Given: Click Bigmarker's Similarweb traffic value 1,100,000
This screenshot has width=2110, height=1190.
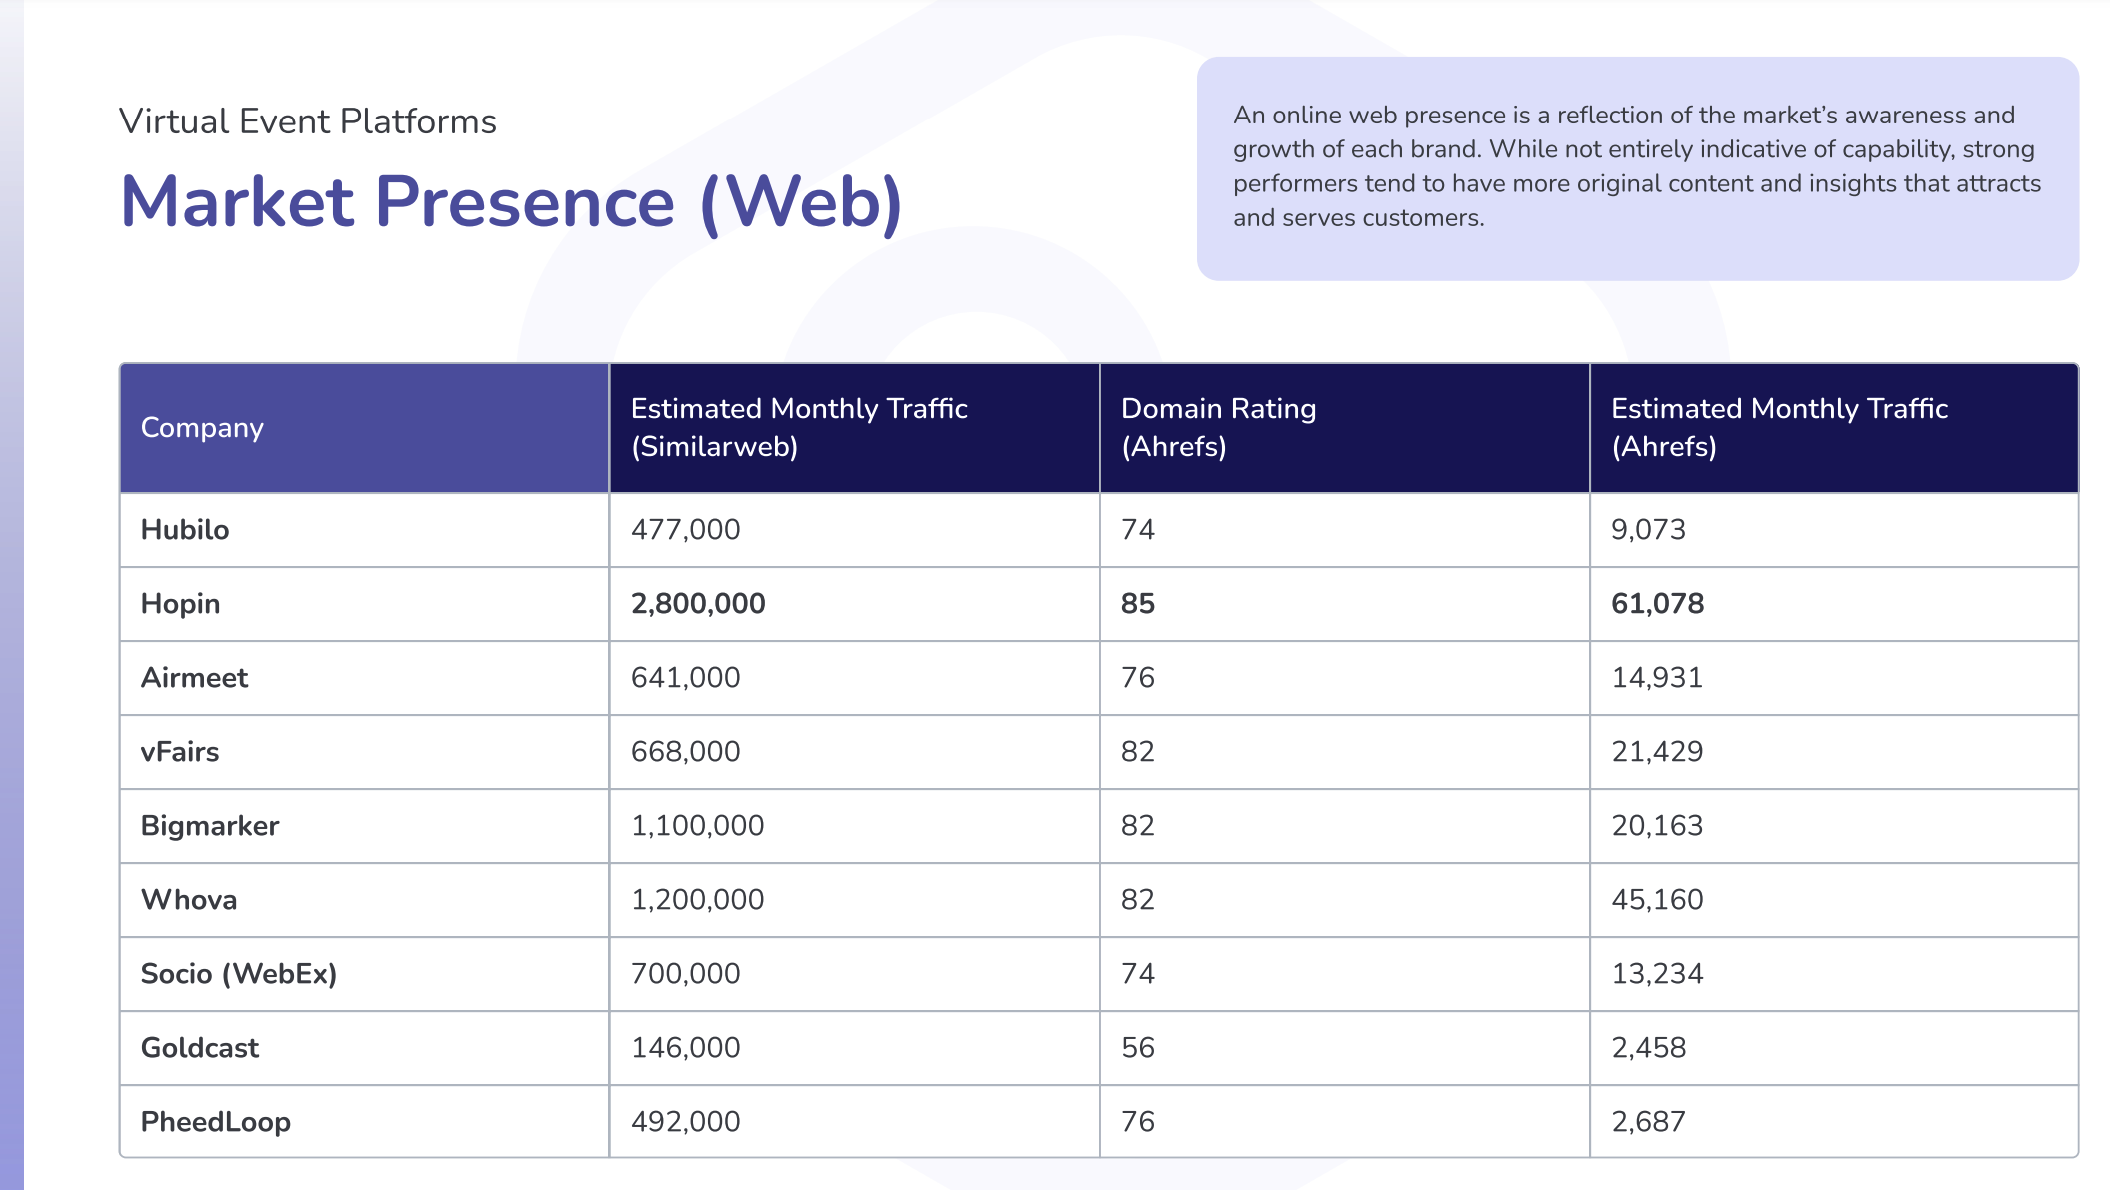Looking at the screenshot, I should point(698,826).
